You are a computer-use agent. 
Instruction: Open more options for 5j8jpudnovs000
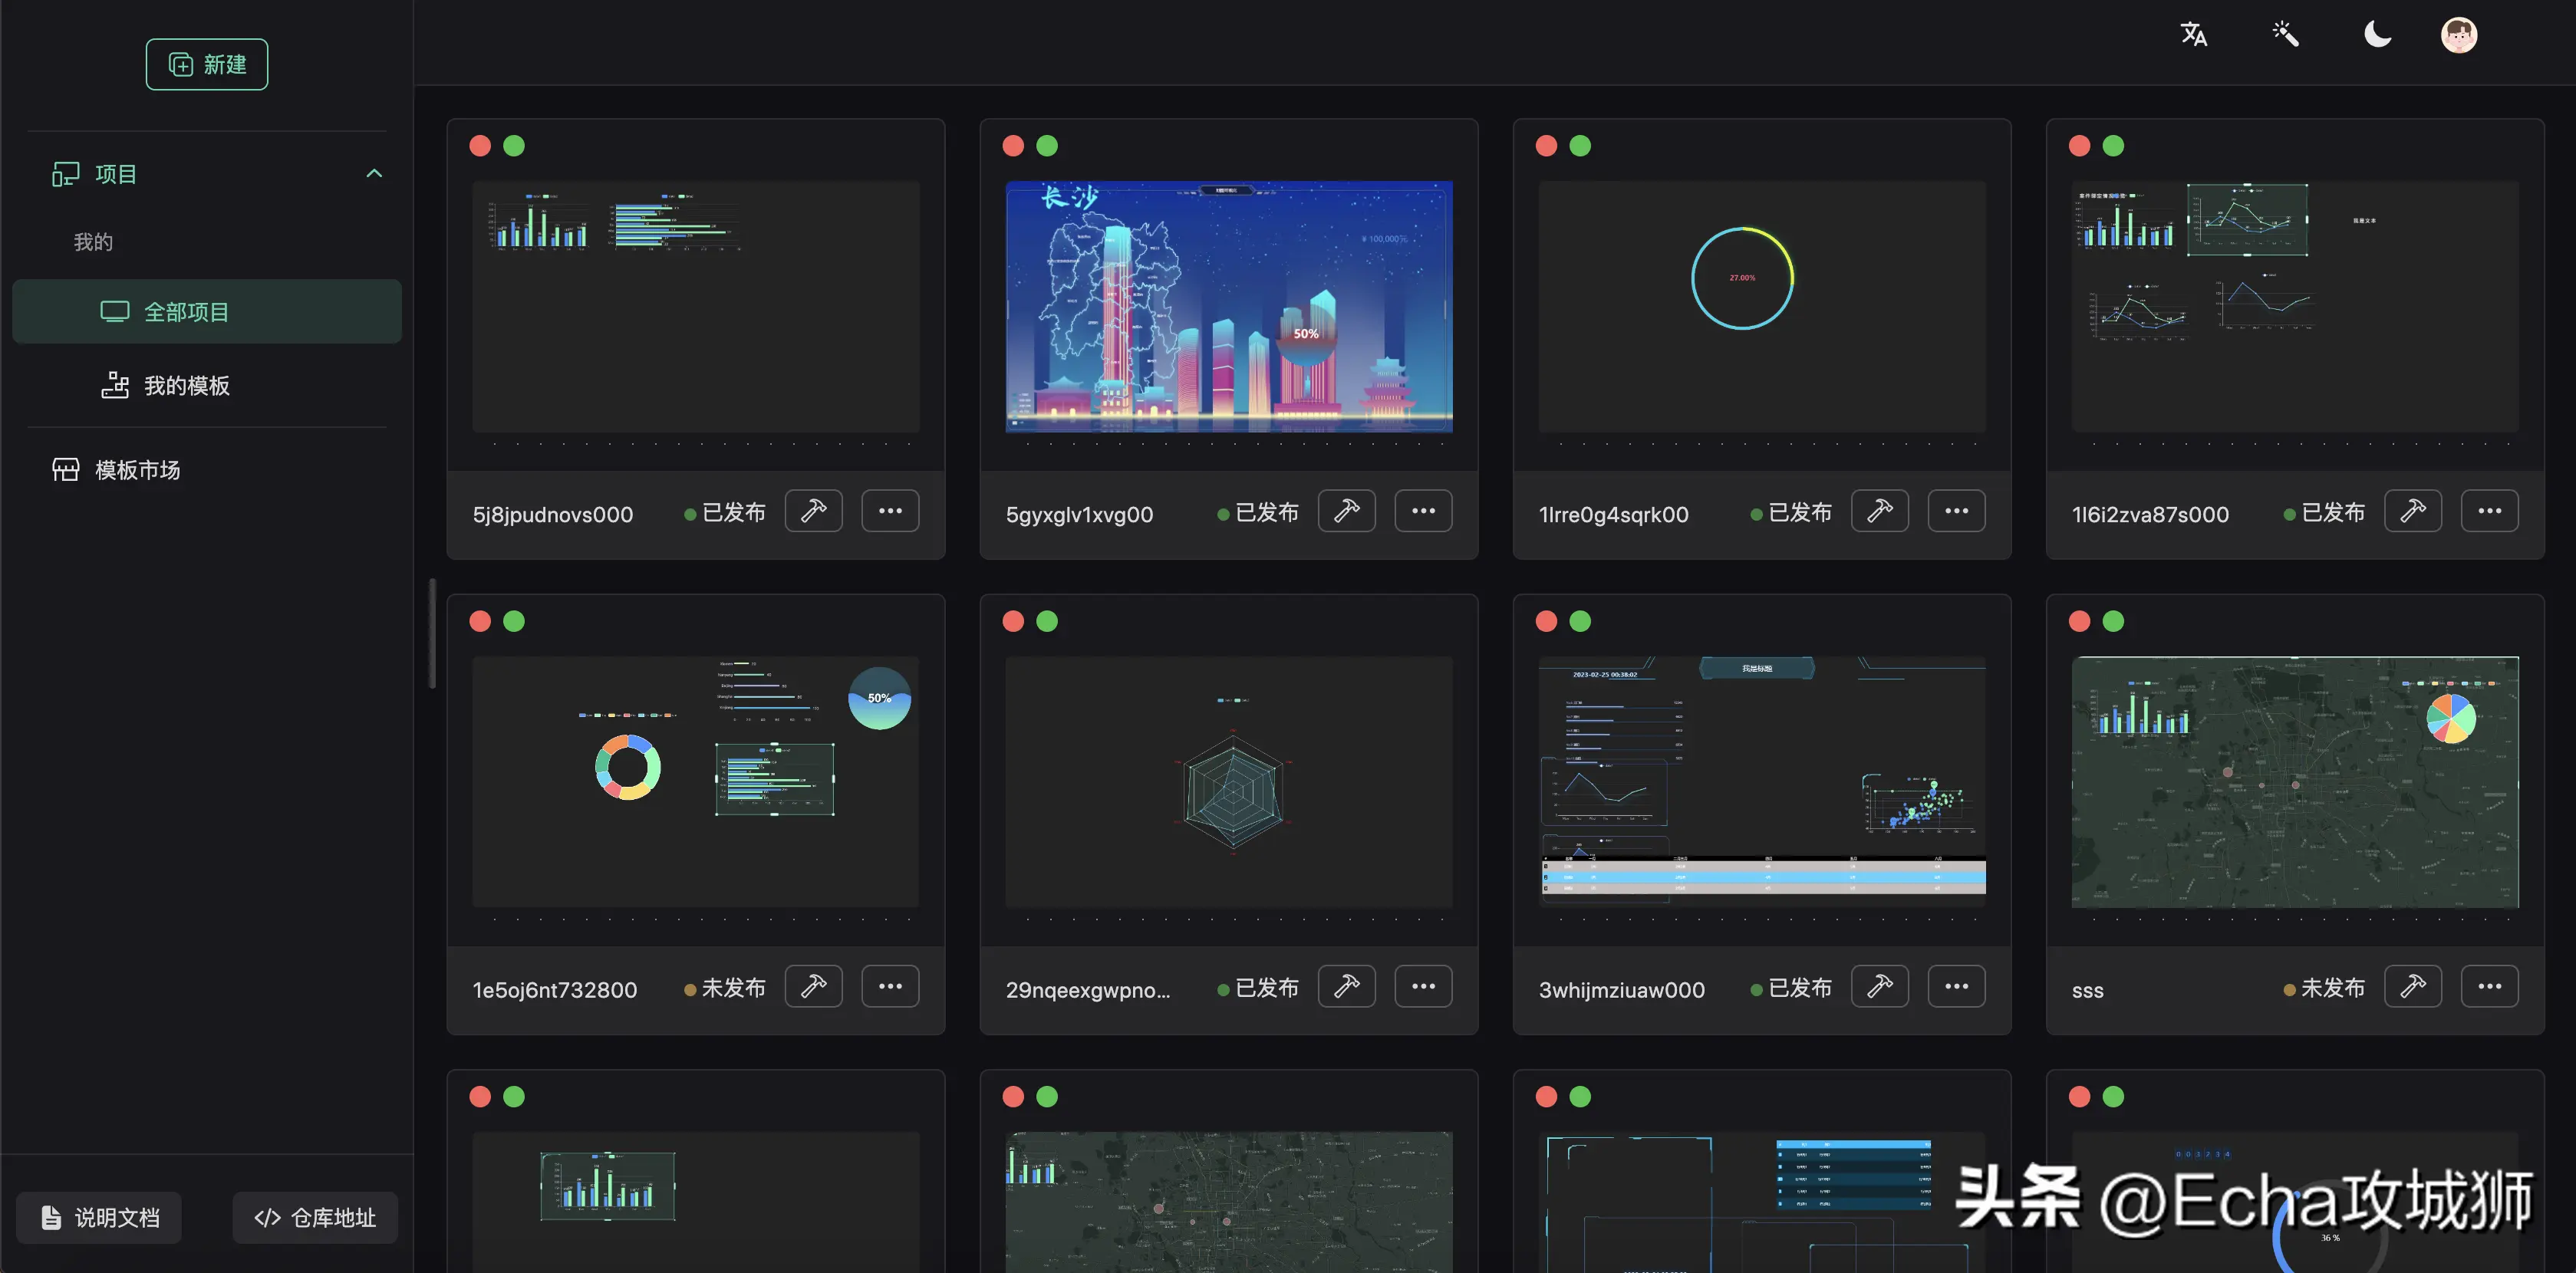[891, 511]
